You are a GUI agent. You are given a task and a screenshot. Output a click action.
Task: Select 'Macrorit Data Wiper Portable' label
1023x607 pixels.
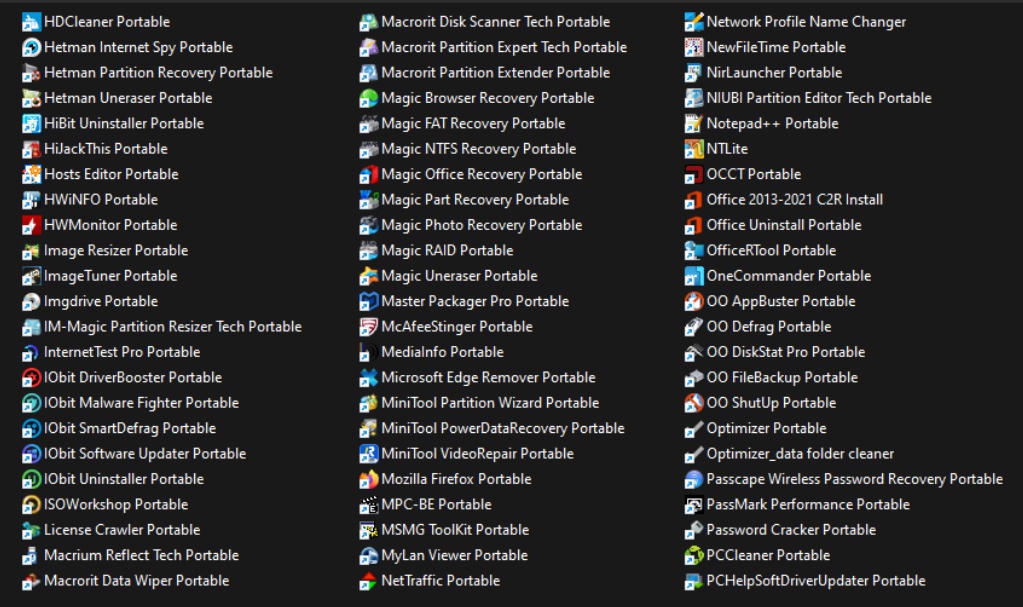pyautogui.click(x=136, y=581)
